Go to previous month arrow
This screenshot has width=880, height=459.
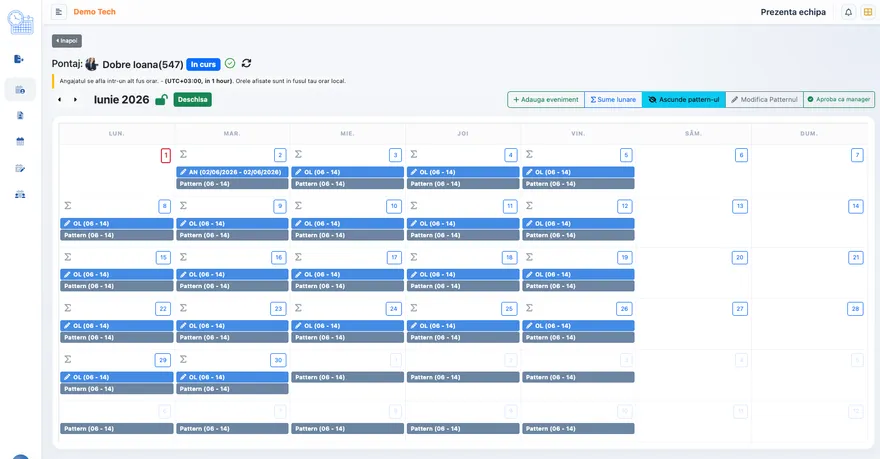59,100
